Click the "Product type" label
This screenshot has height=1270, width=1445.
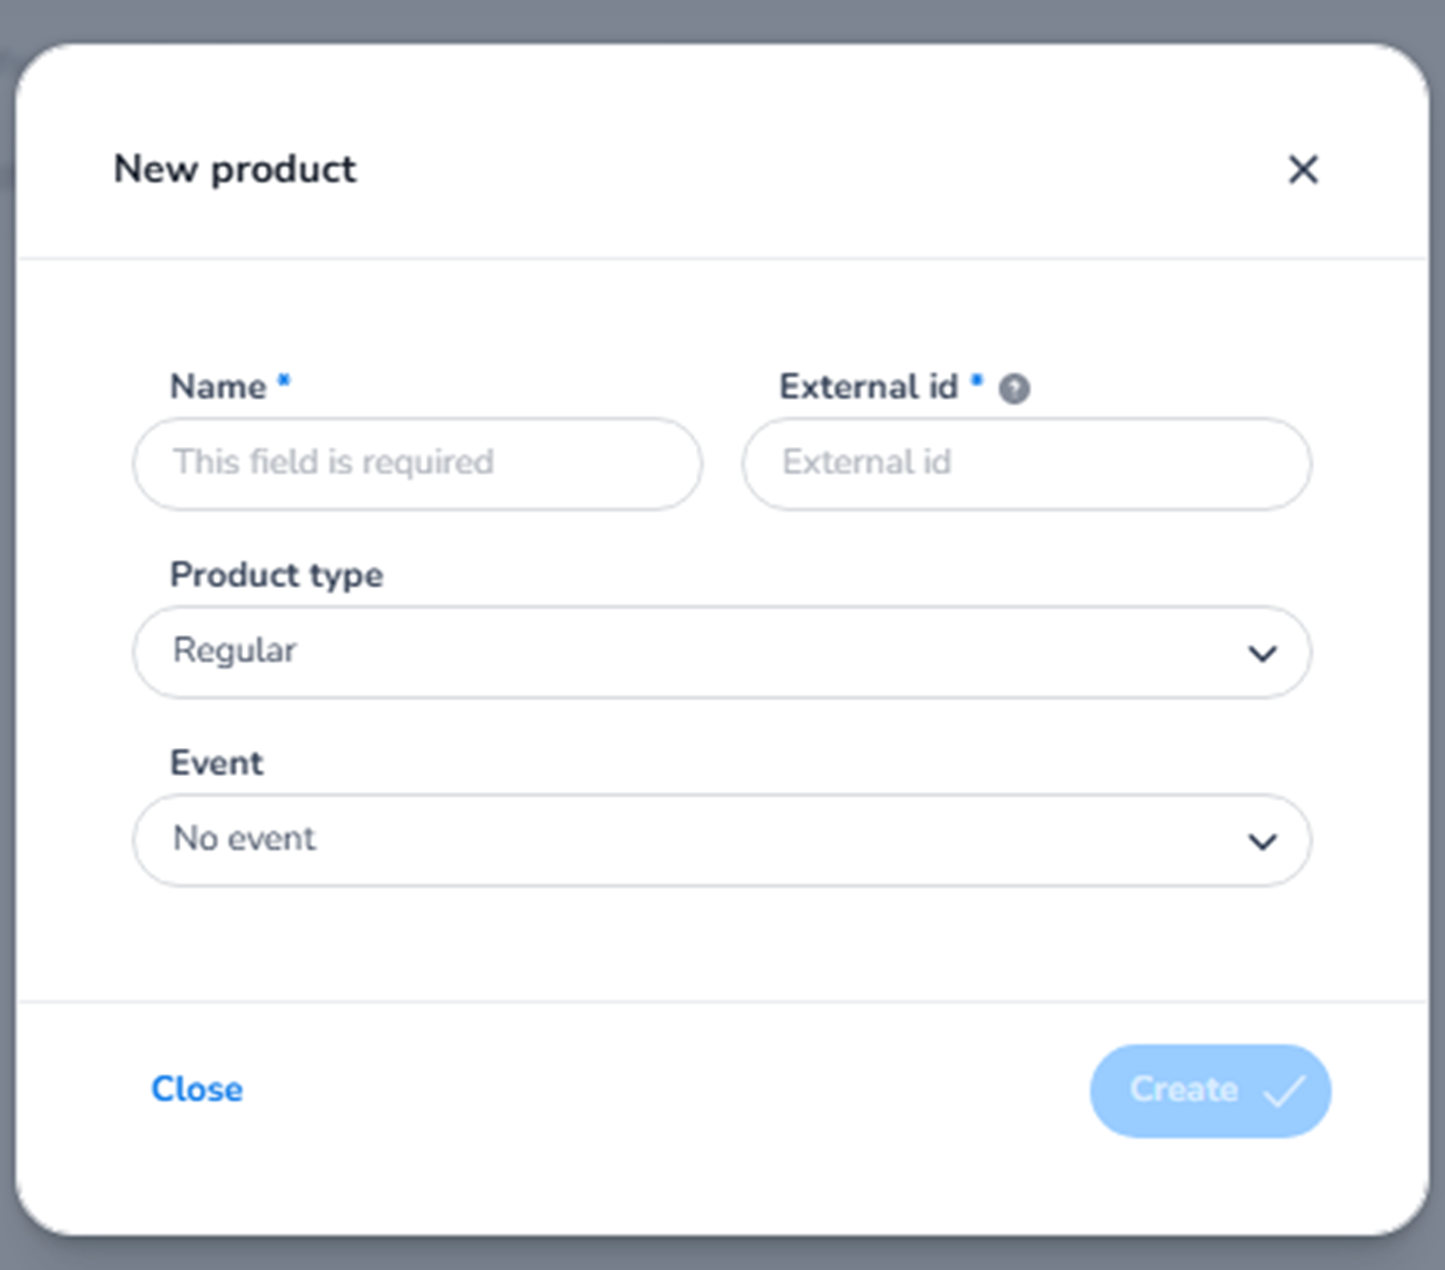click(x=276, y=575)
